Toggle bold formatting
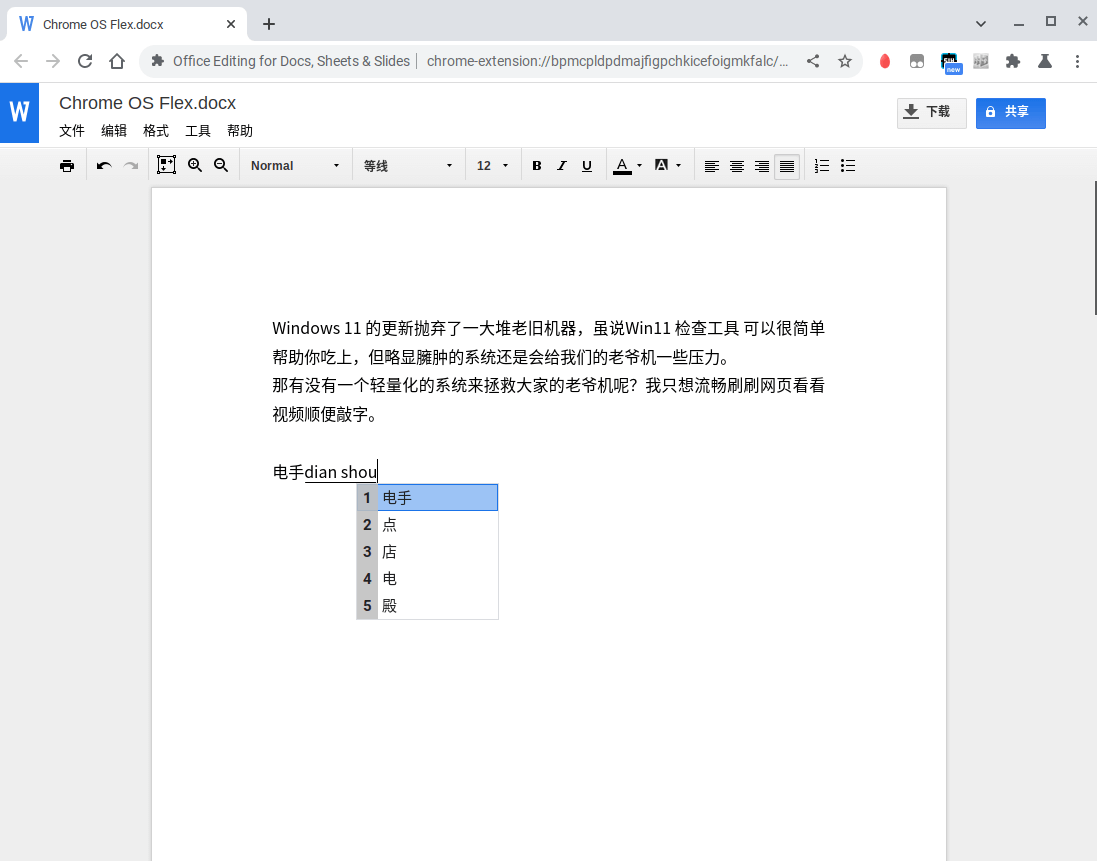Viewport: 1097px width, 861px height. tap(537, 165)
